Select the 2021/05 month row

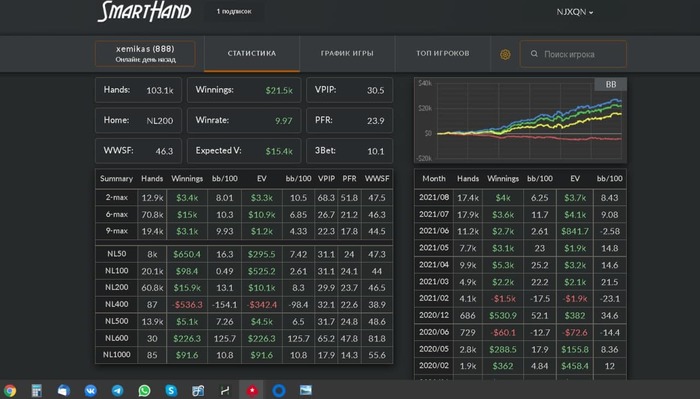pyautogui.click(x=521, y=248)
